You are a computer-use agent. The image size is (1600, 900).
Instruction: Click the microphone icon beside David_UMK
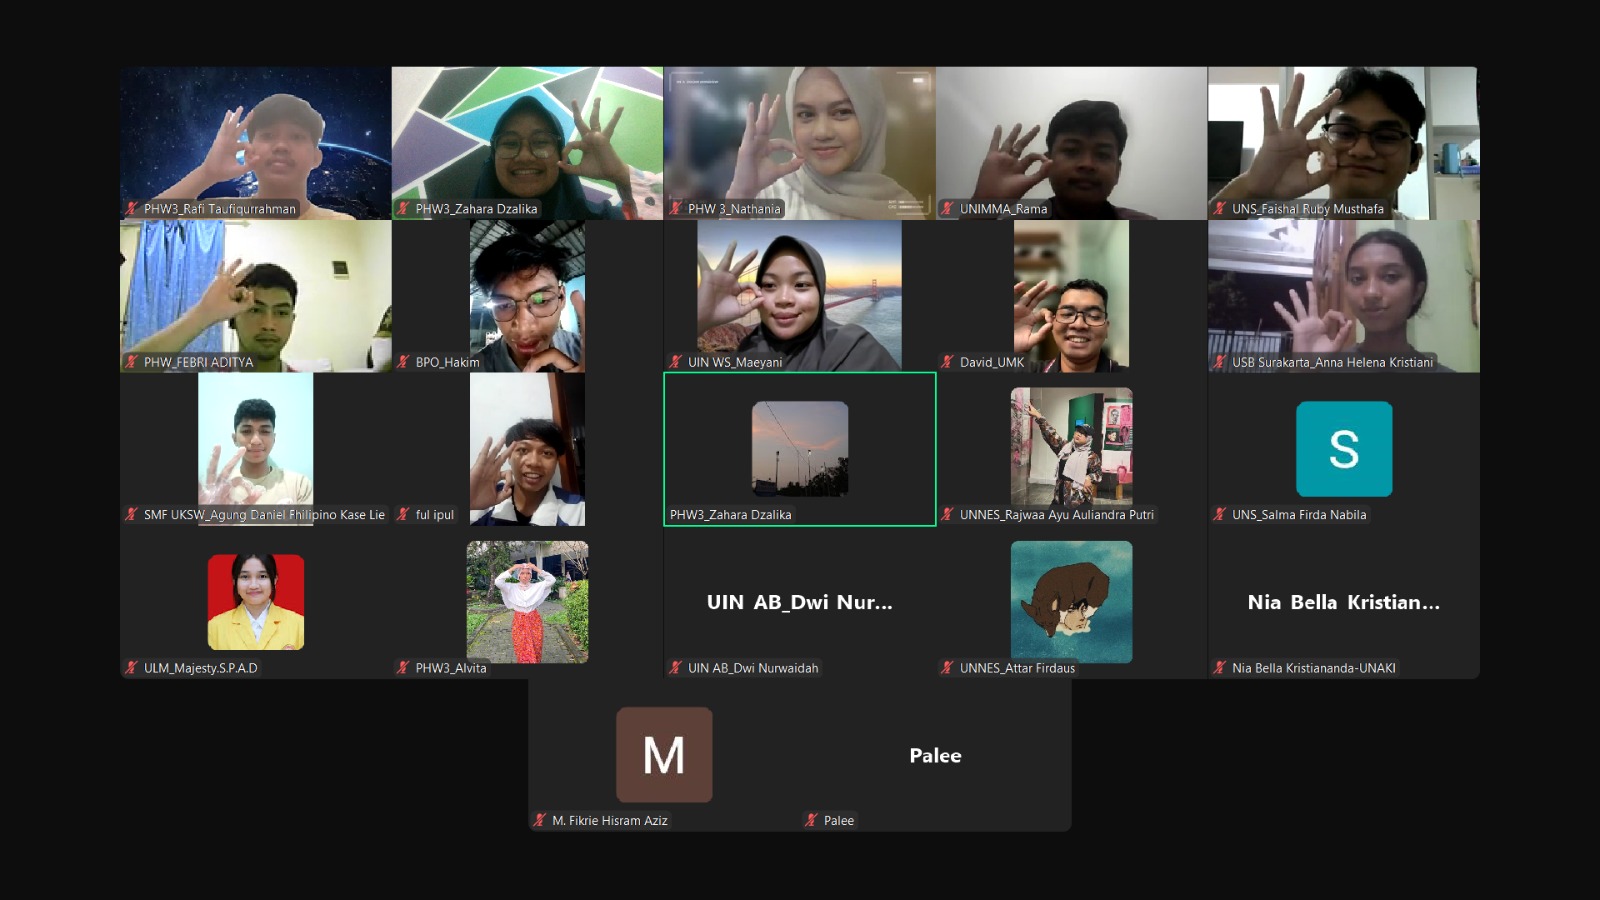point(948,363)
